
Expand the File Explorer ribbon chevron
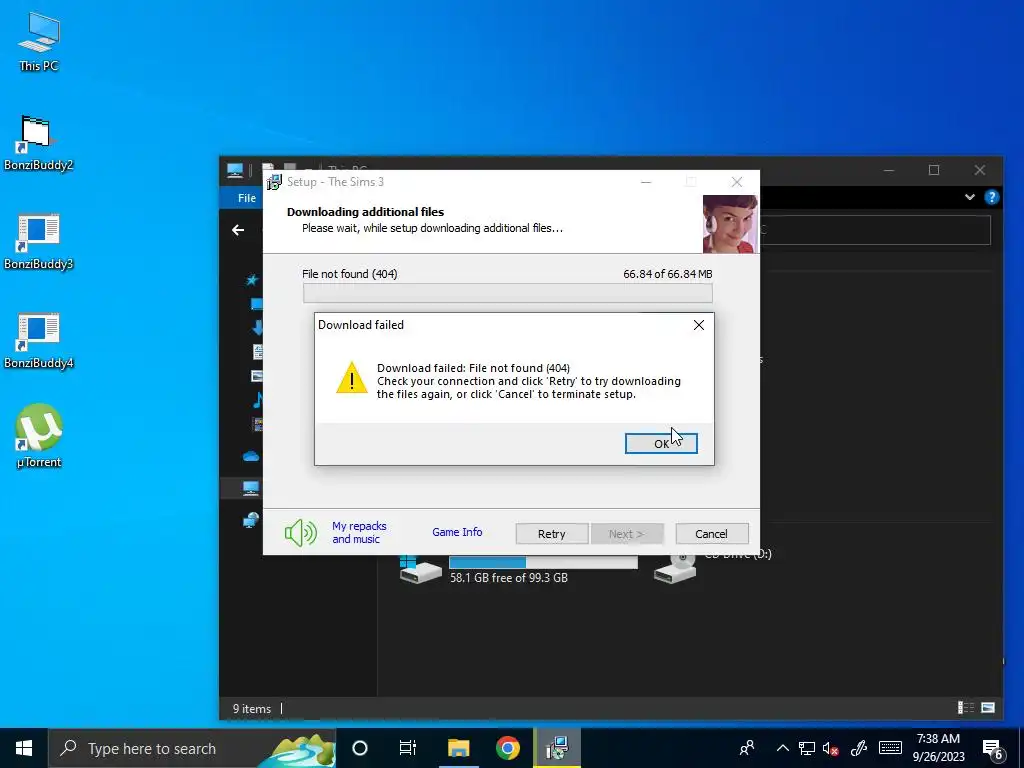[x=970, y=197]
